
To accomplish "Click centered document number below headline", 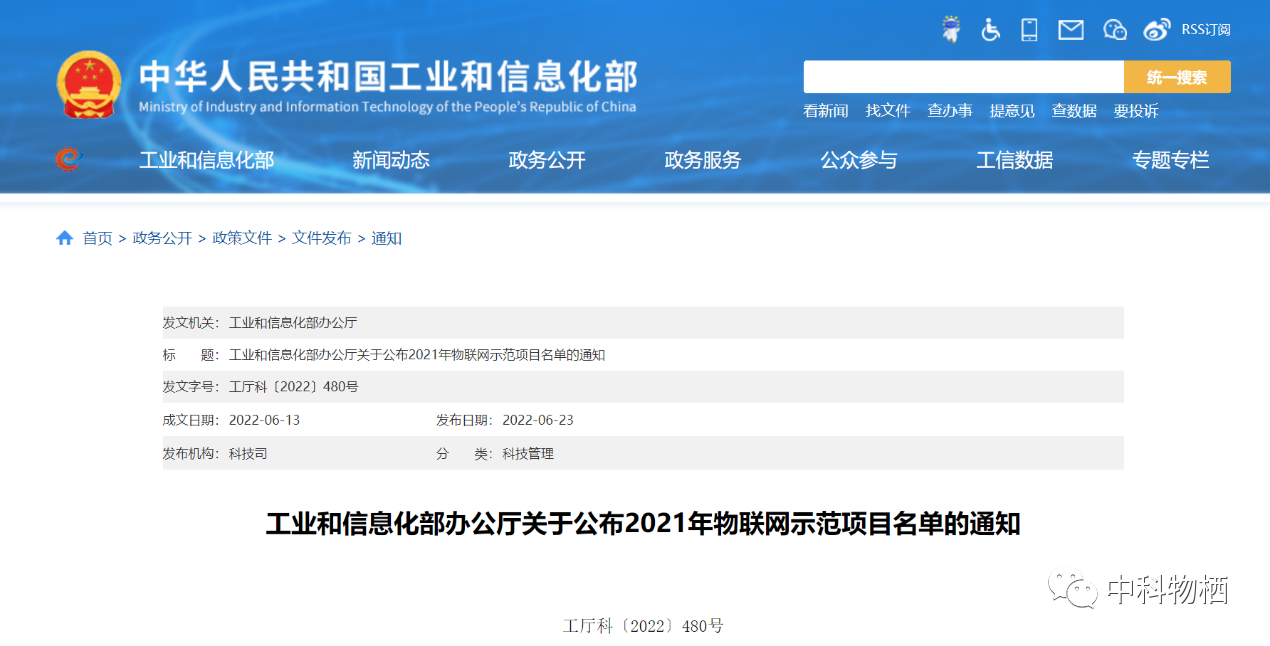I will (x=643, y=626).
